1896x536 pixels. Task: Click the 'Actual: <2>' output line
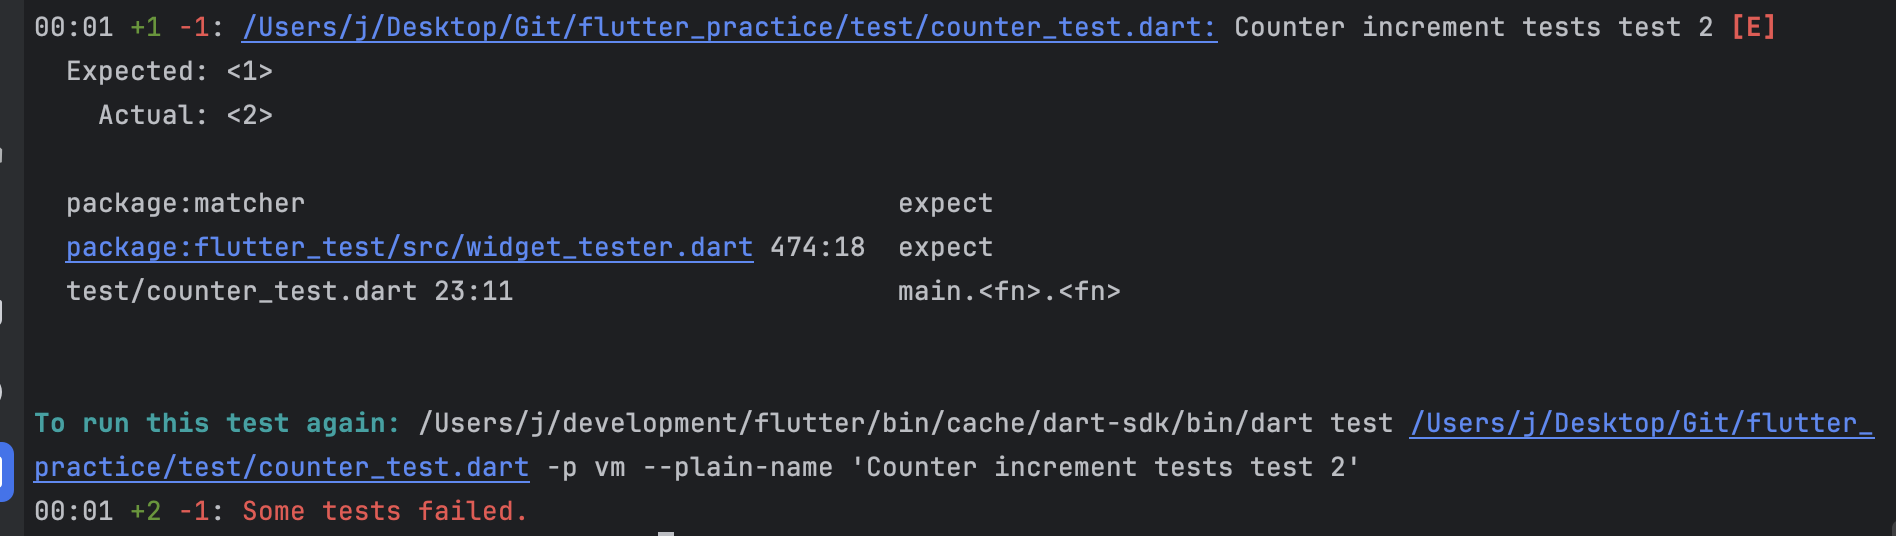click(x=185, y=115)
